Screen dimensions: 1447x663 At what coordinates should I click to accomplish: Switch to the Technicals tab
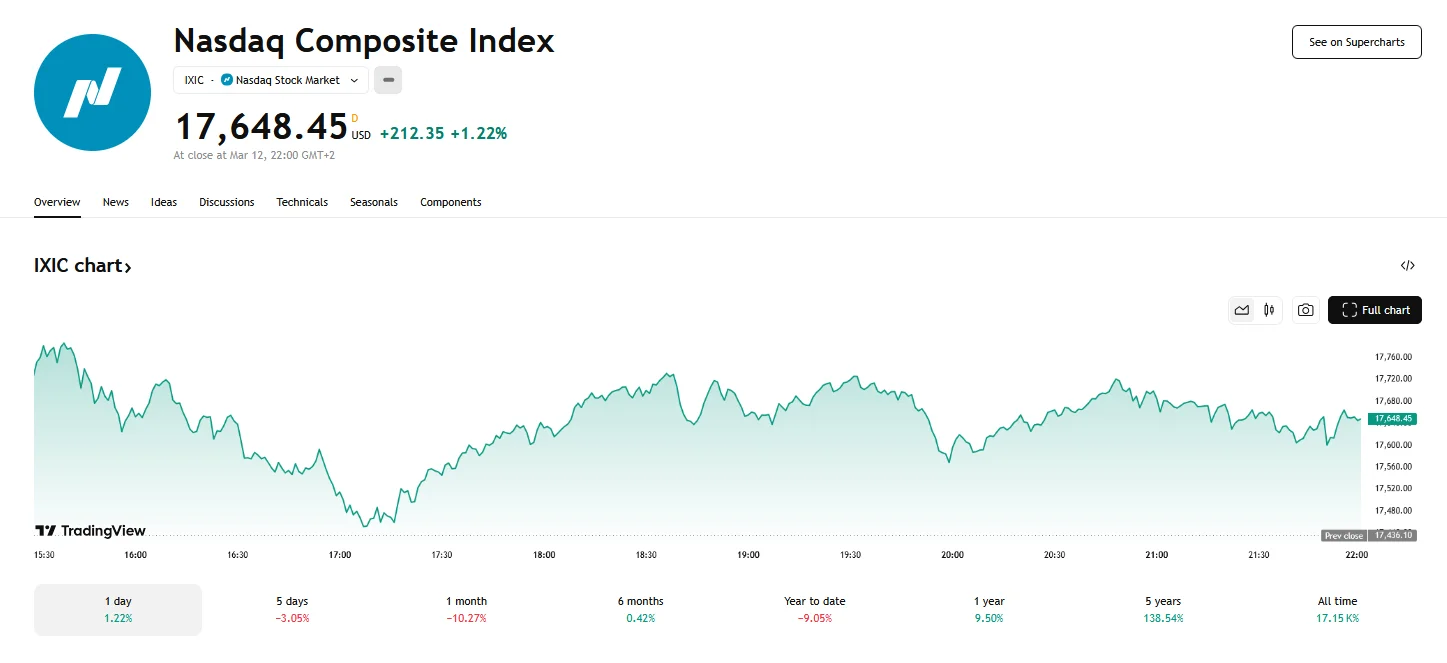click(302, 202)
